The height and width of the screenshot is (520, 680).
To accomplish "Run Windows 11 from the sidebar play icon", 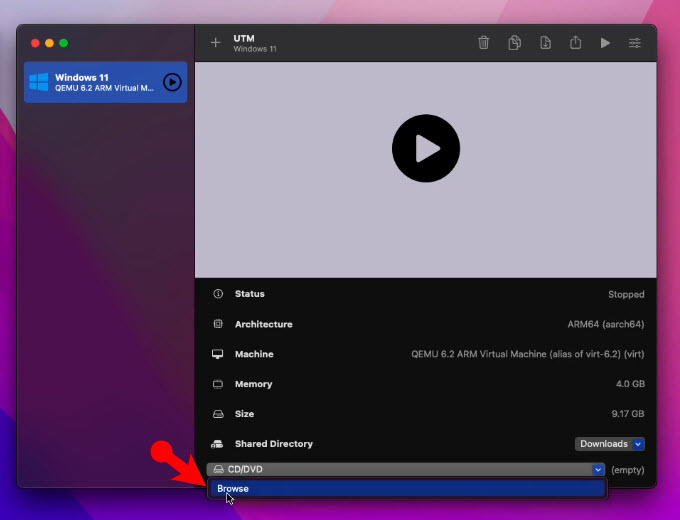I will point(172,82).
